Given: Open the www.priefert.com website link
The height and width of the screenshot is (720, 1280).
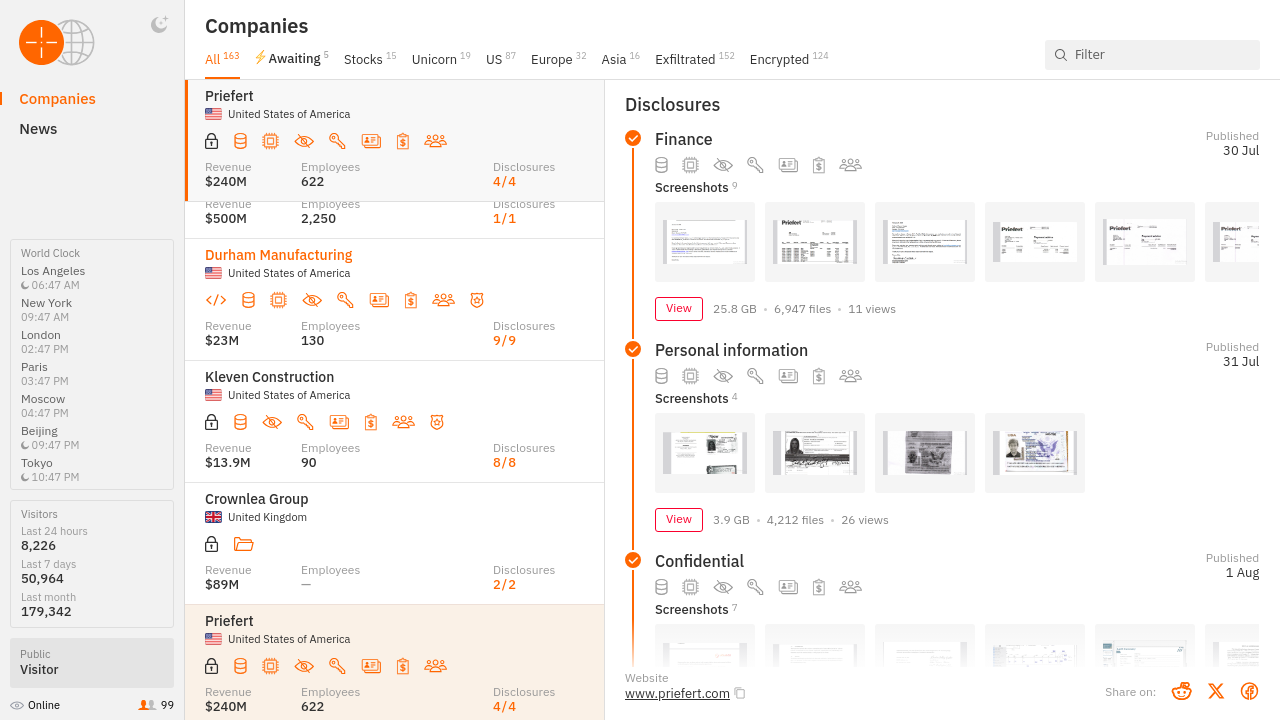Looking at the screenshot, I should [x=677, y=694].
